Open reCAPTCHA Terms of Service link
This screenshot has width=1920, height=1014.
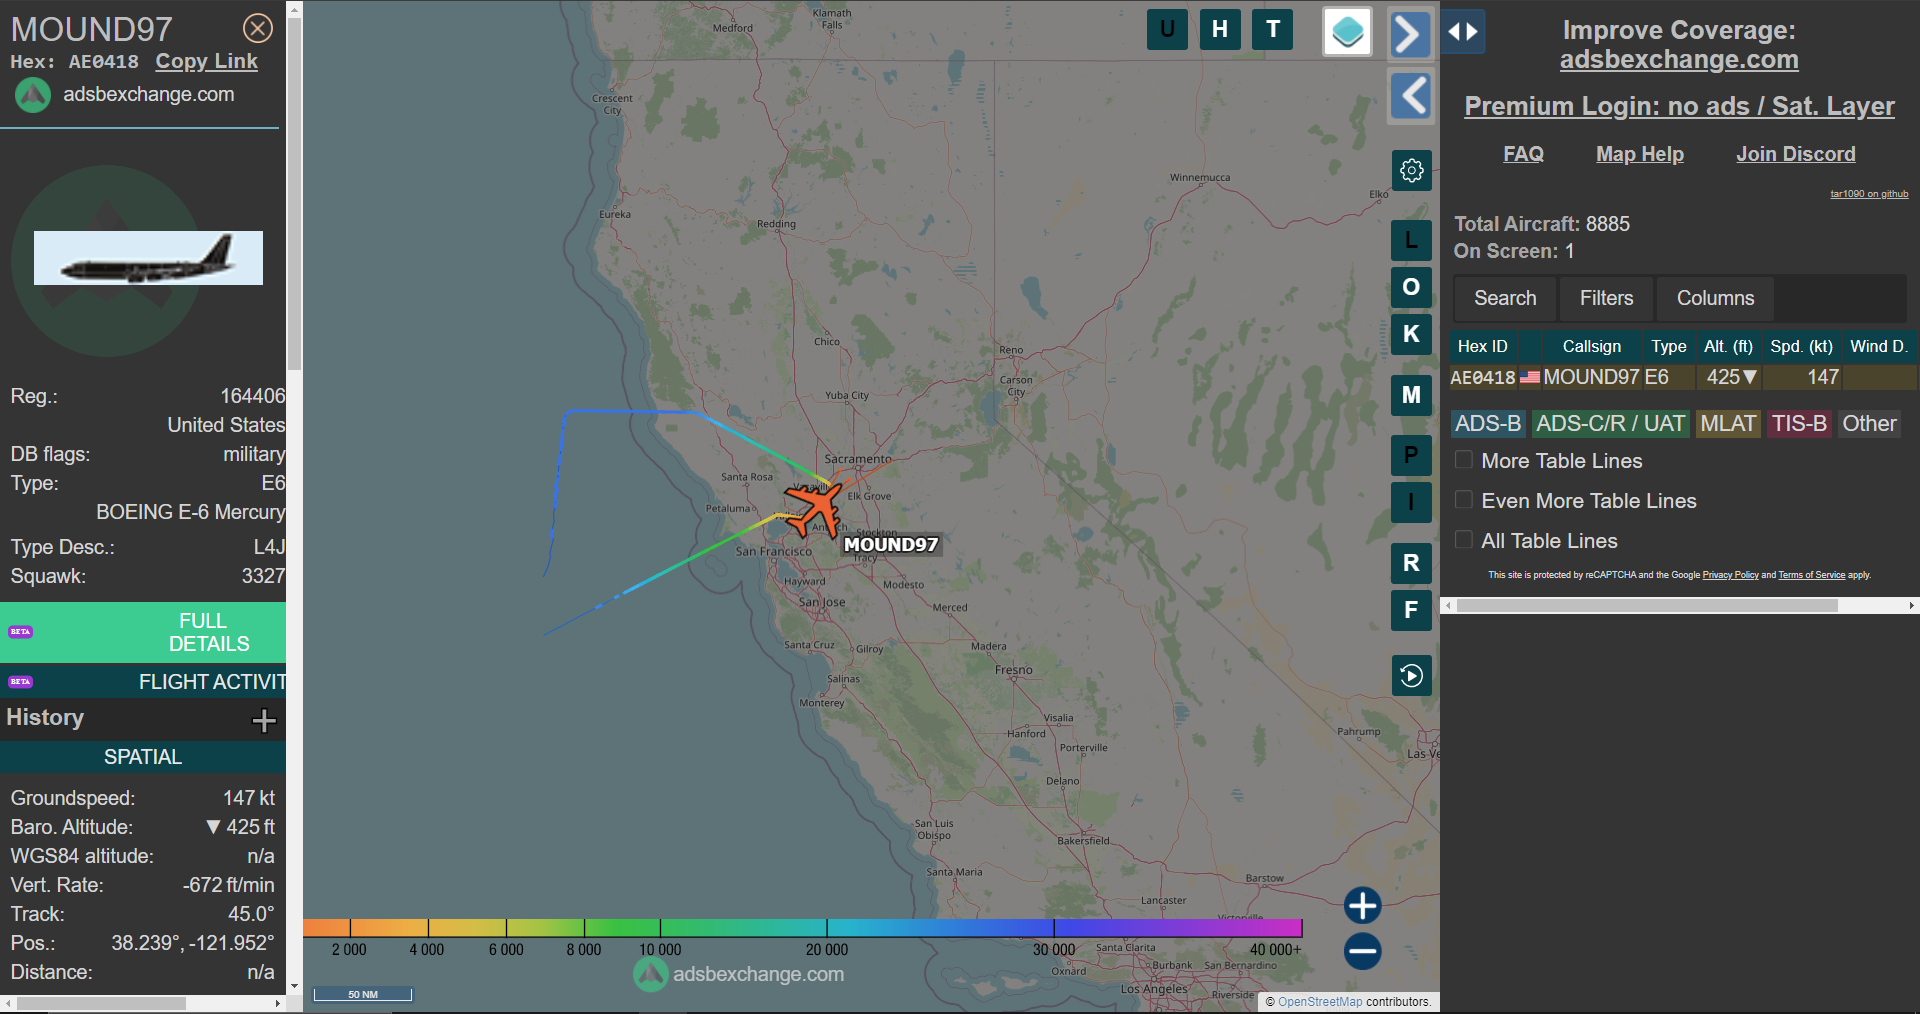(x=1811, y=575)
